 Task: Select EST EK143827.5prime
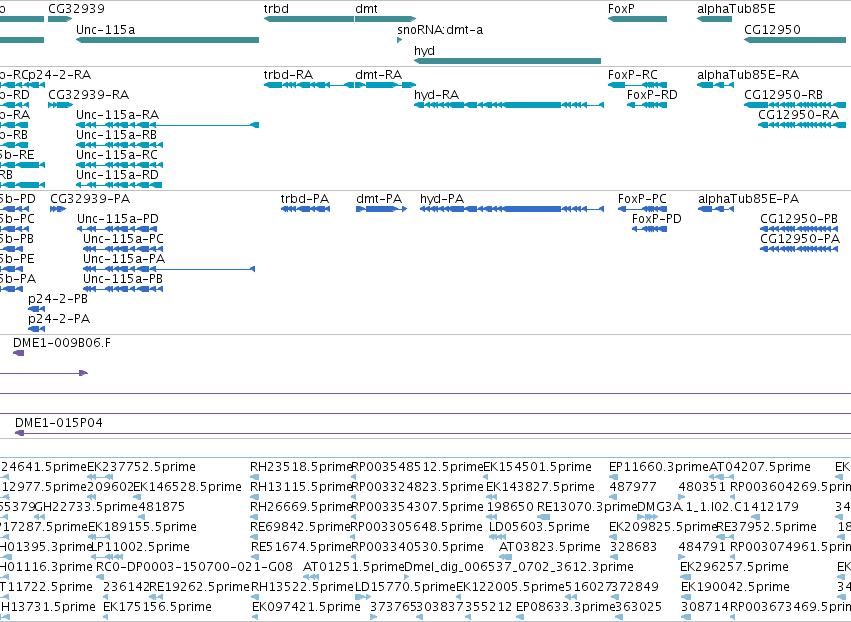tap(541, 487)
